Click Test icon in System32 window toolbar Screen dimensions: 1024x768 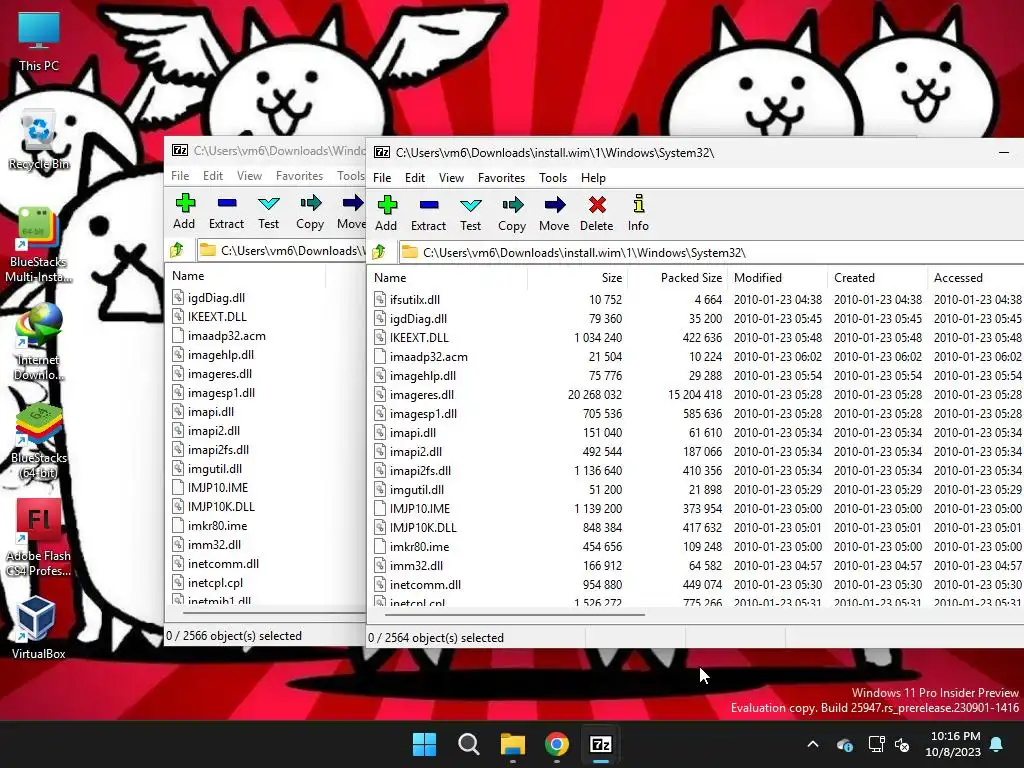[470, 213]
